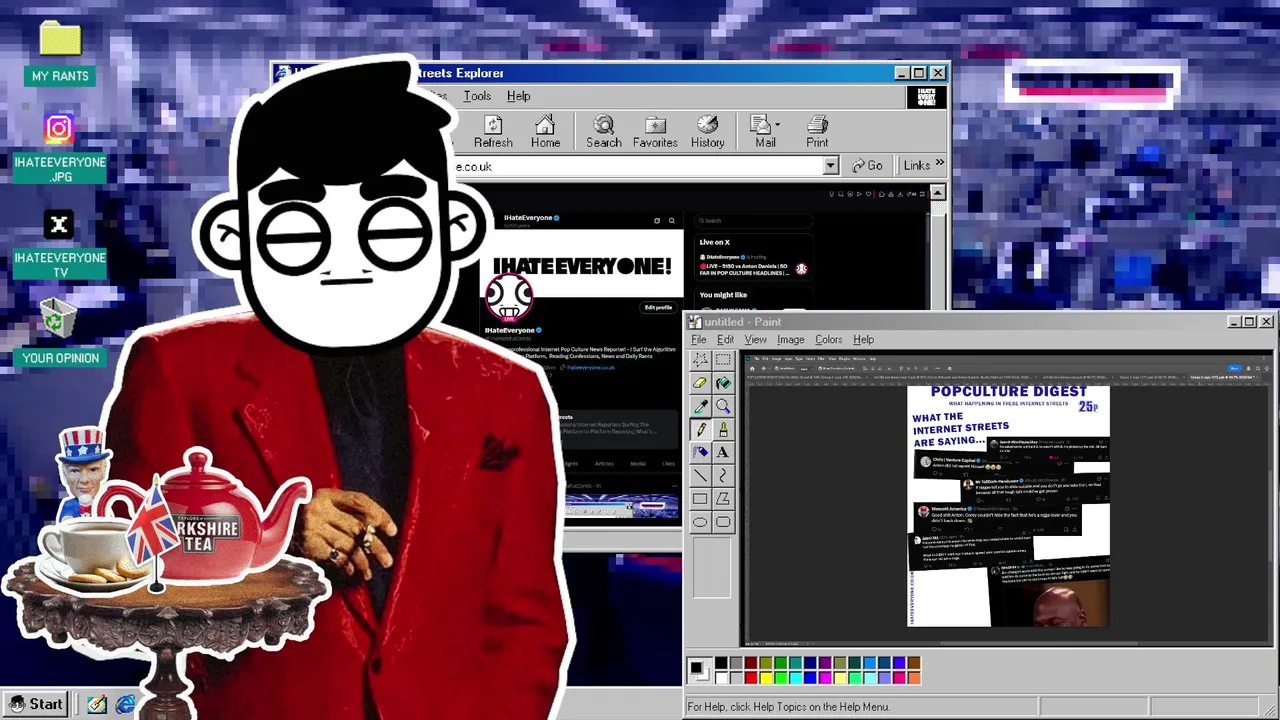Choose the Ellipse tool in Paint
The image size is (1280, 720).
click(x=700, y=521)
